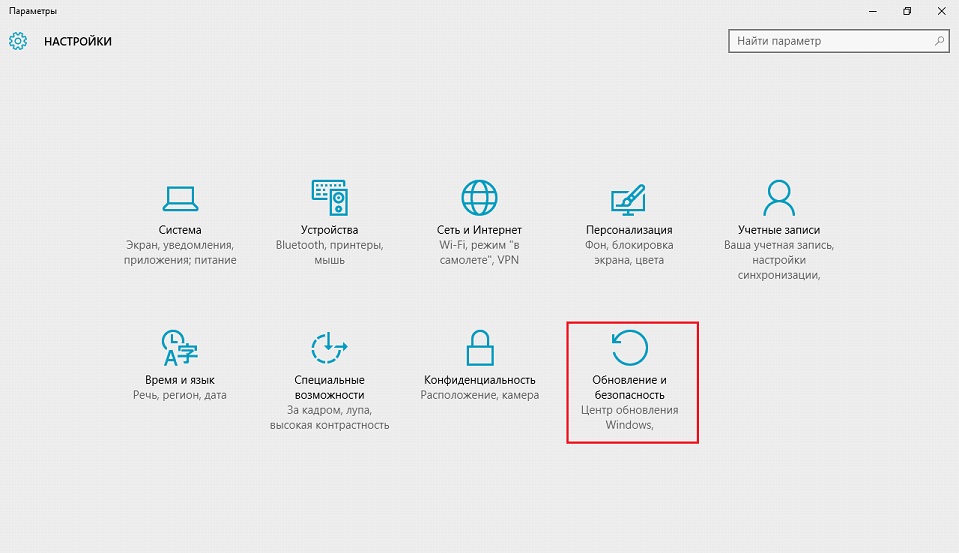Click the Сеть и Интернет text label
This screenshot has width=959, height=553.
(479, 230)
